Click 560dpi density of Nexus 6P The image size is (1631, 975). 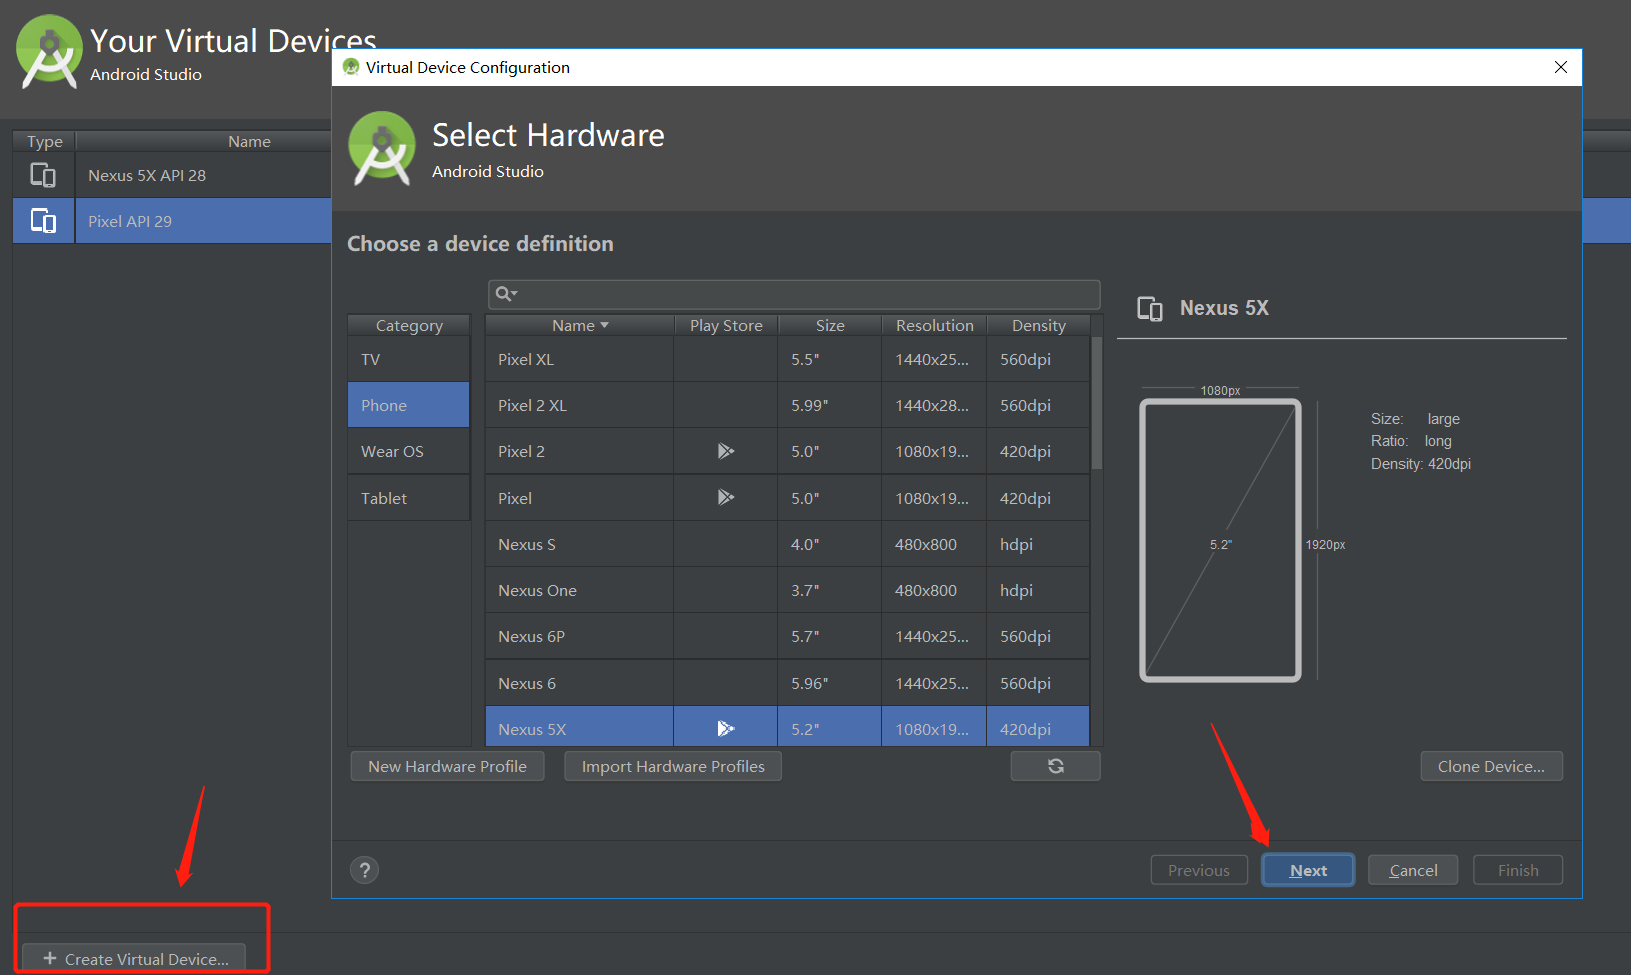1038,636
